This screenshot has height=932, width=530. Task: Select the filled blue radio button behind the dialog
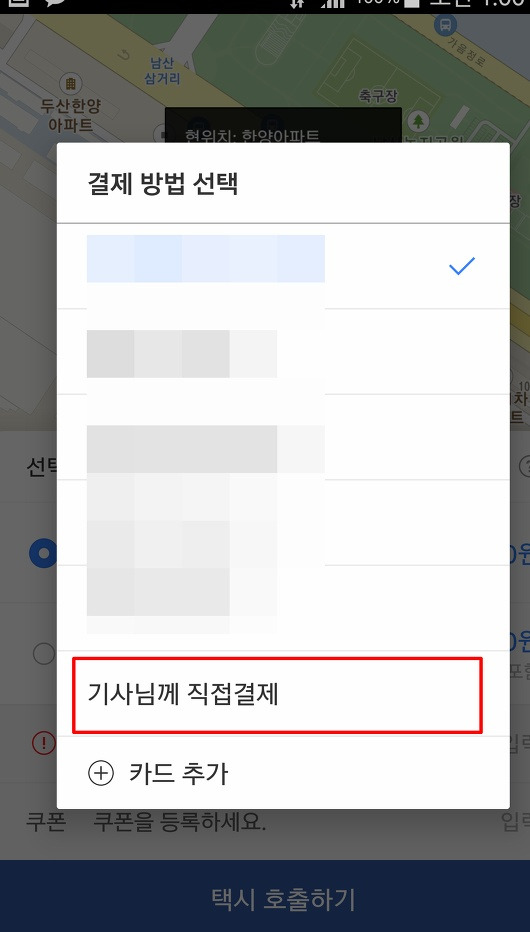coord(43,553)
